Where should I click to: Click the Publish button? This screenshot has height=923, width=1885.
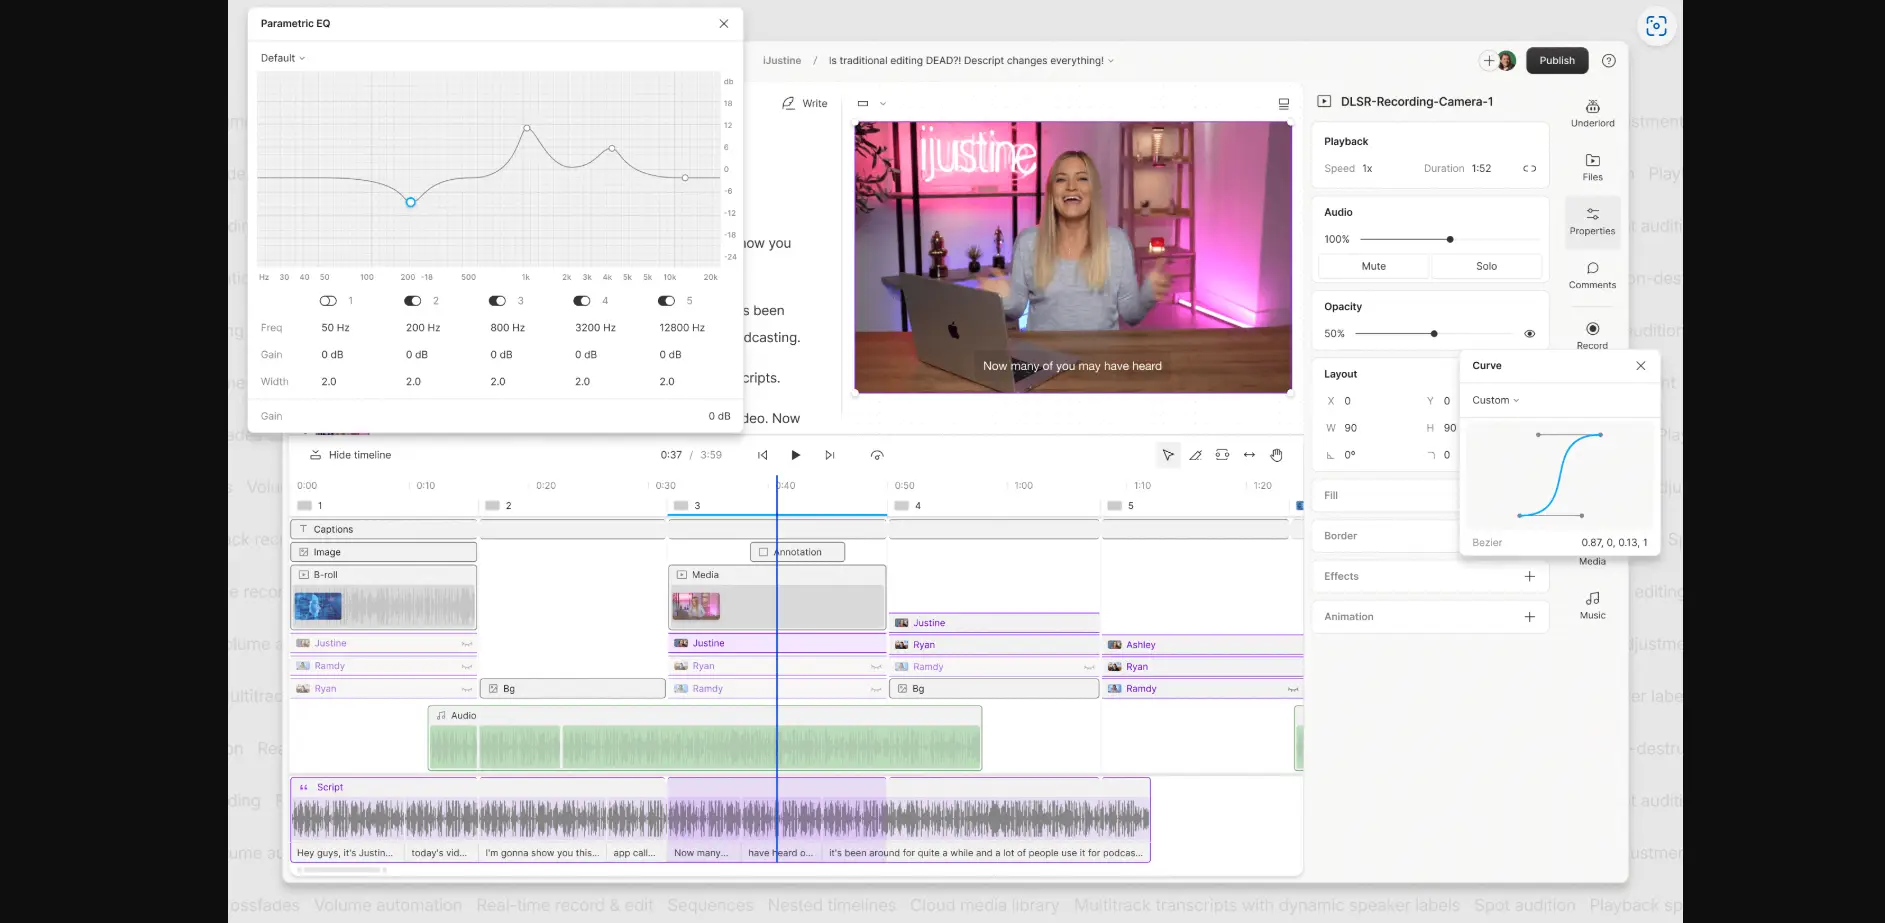(1556, 60)
